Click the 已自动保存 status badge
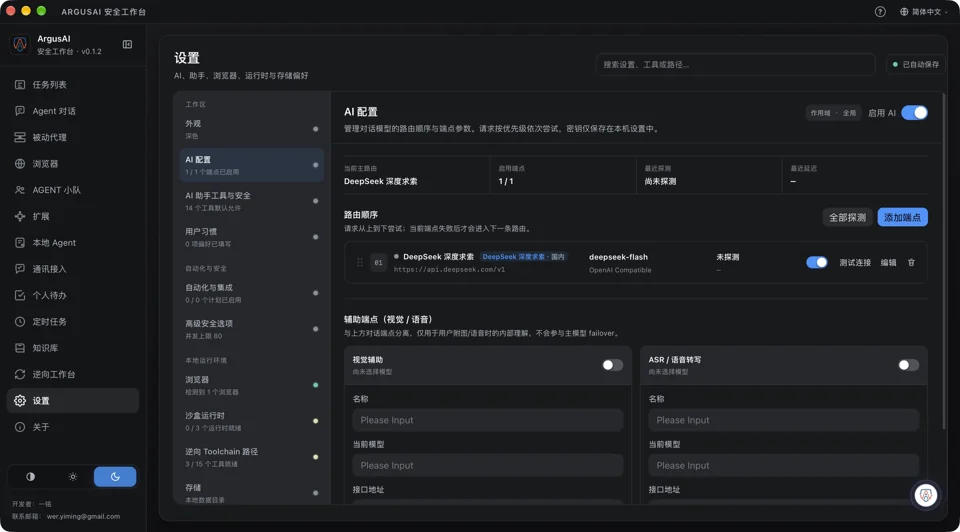Image resolution: width=960 pixels, height=532 pixels. [x=916, y=64]
